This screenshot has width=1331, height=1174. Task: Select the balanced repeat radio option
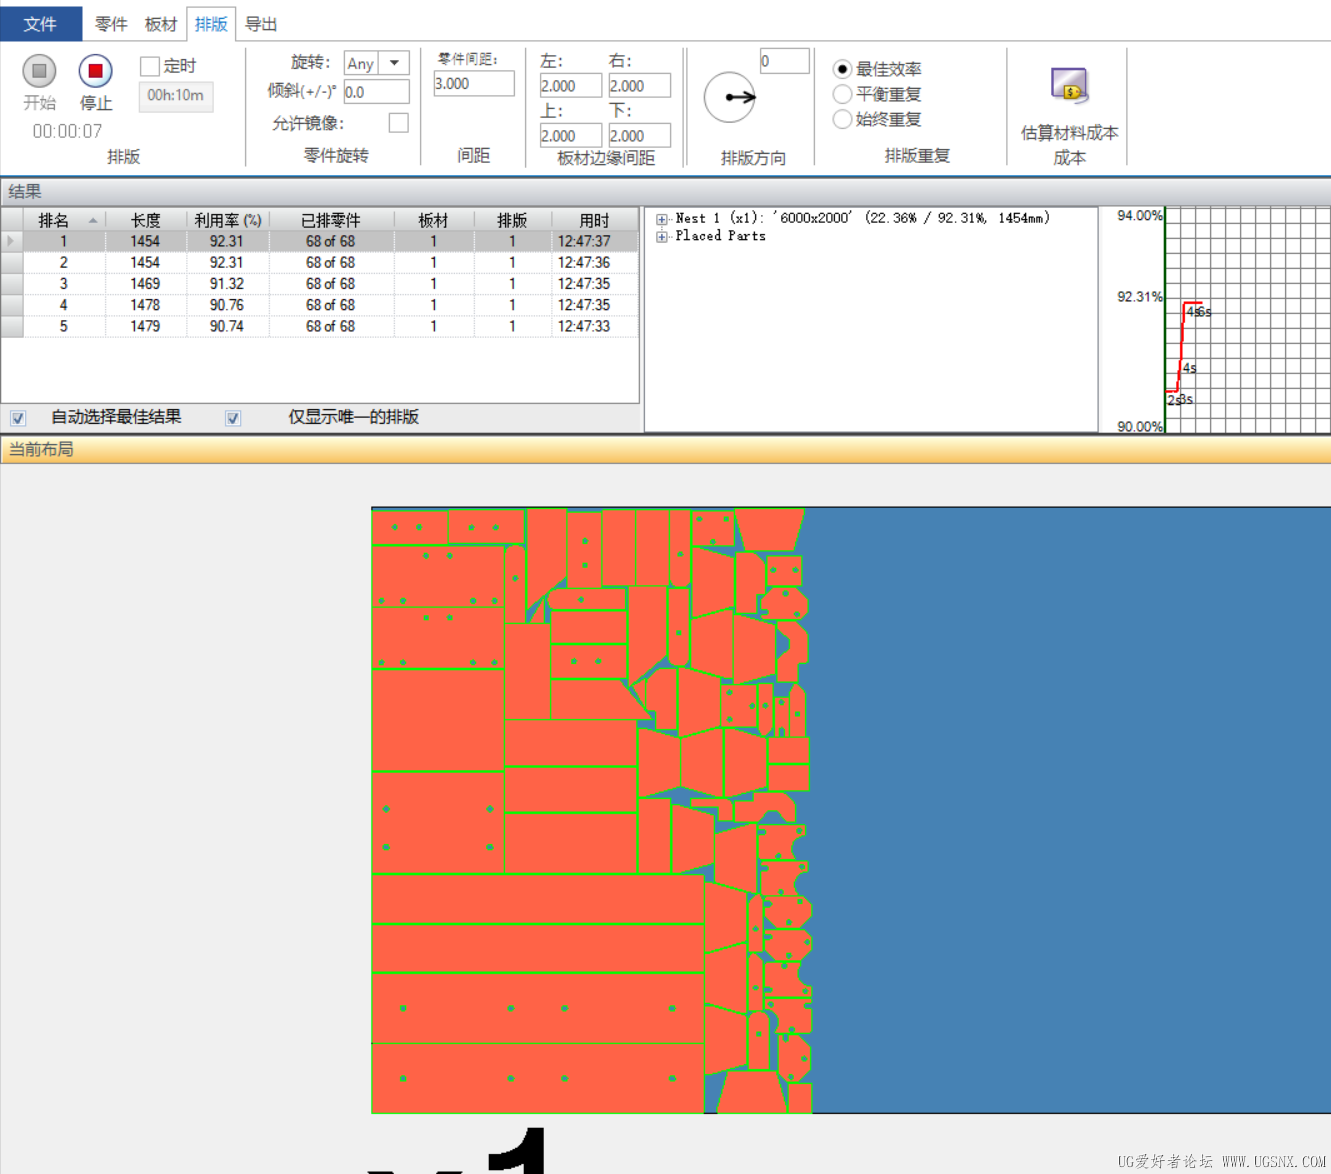842,94
